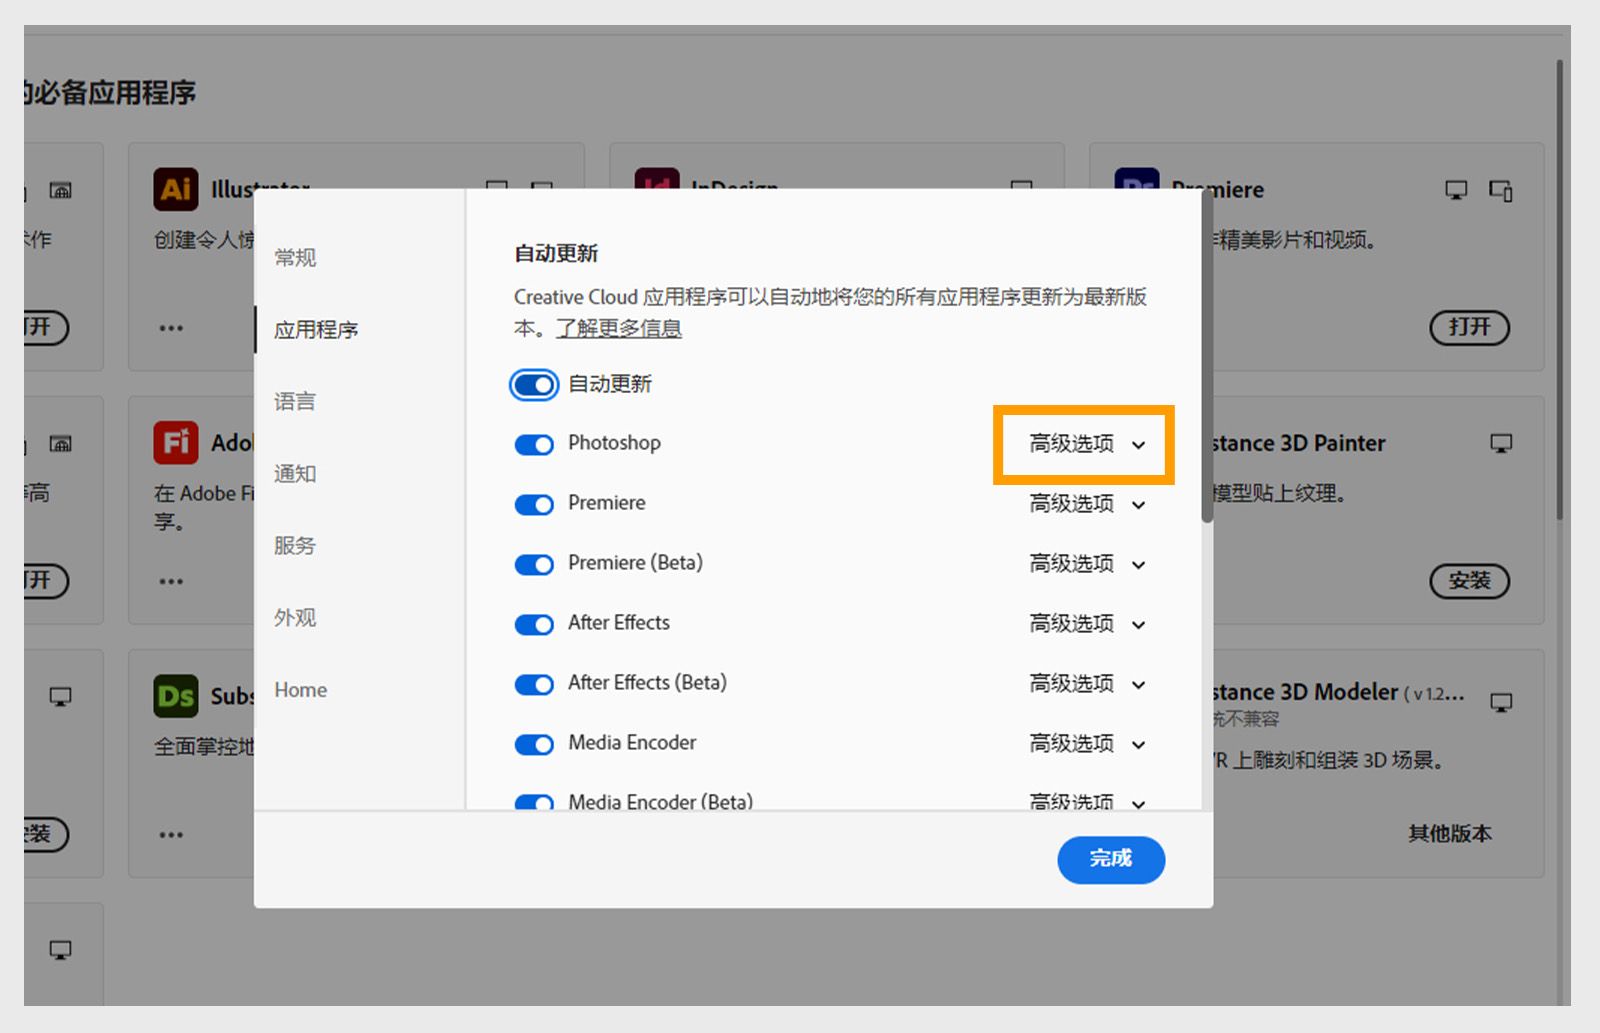Click desktop-and-mobile icon on Premiere card

(1501, 190)
